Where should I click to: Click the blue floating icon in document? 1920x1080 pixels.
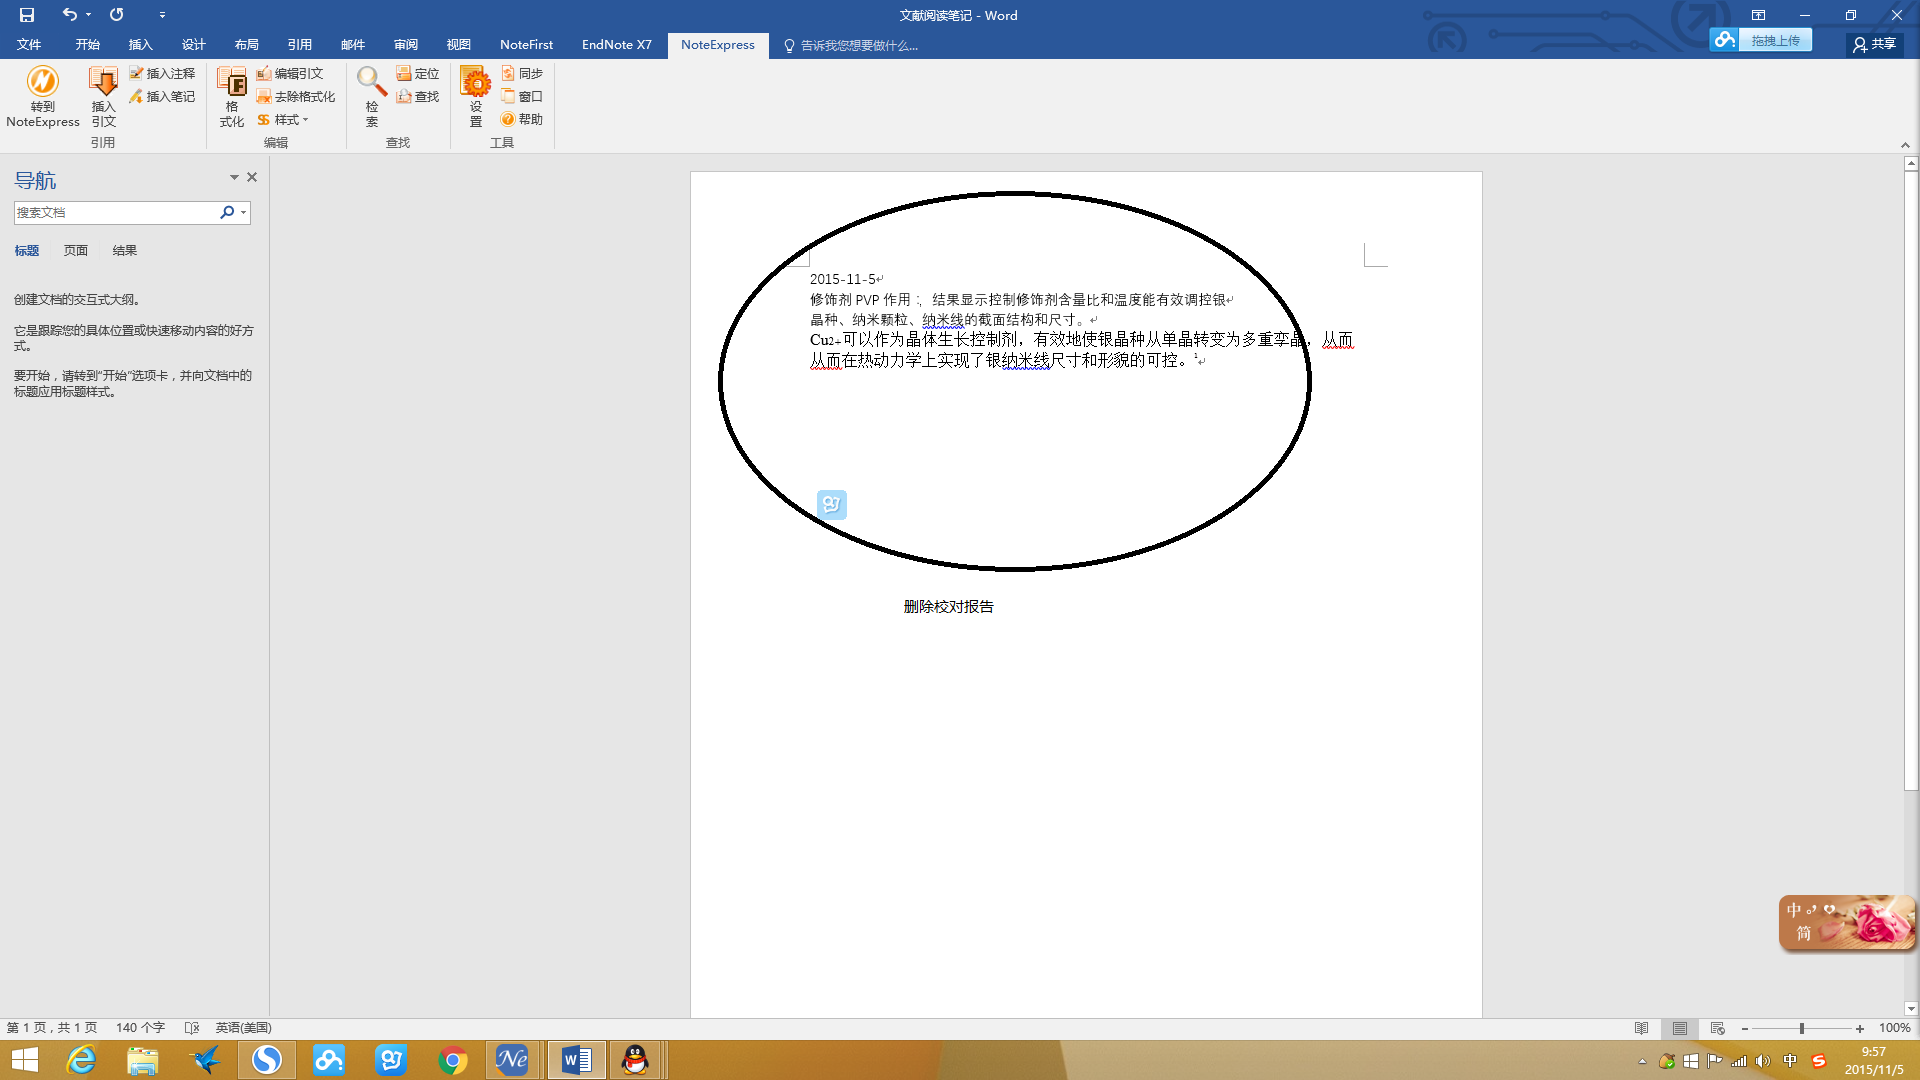pyautogui.click(x=832, y=505)
